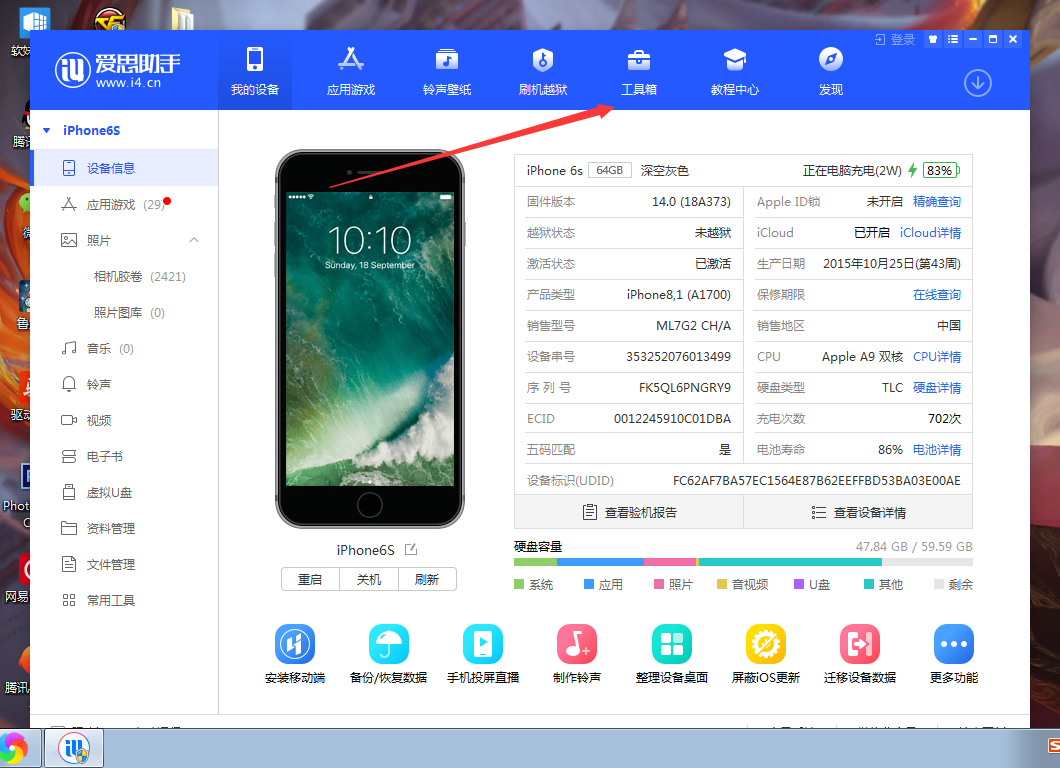Click the disk capacity usage bar
Viewport: 1060px width, 768px height.
743,562
